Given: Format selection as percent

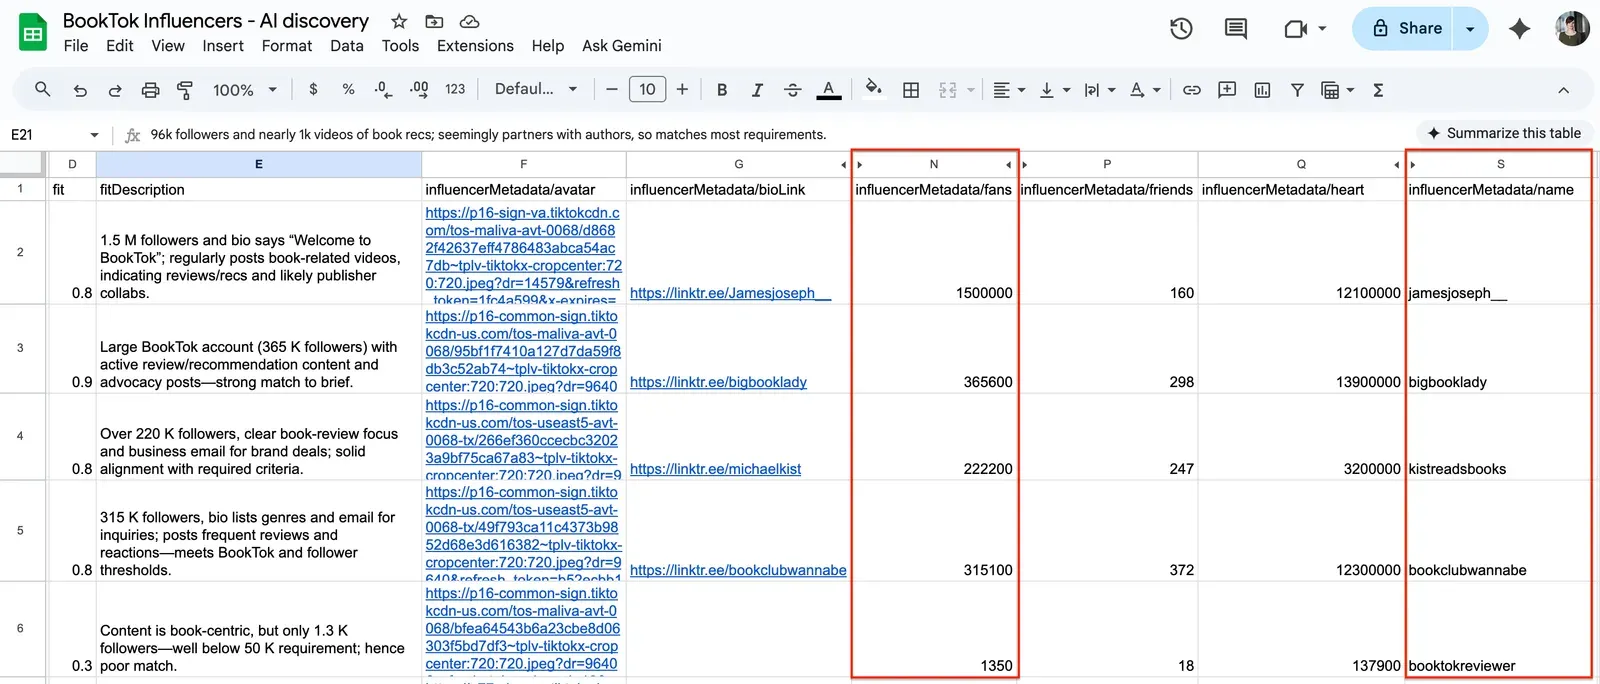Looking at the screenshot, I should (348, 89).
